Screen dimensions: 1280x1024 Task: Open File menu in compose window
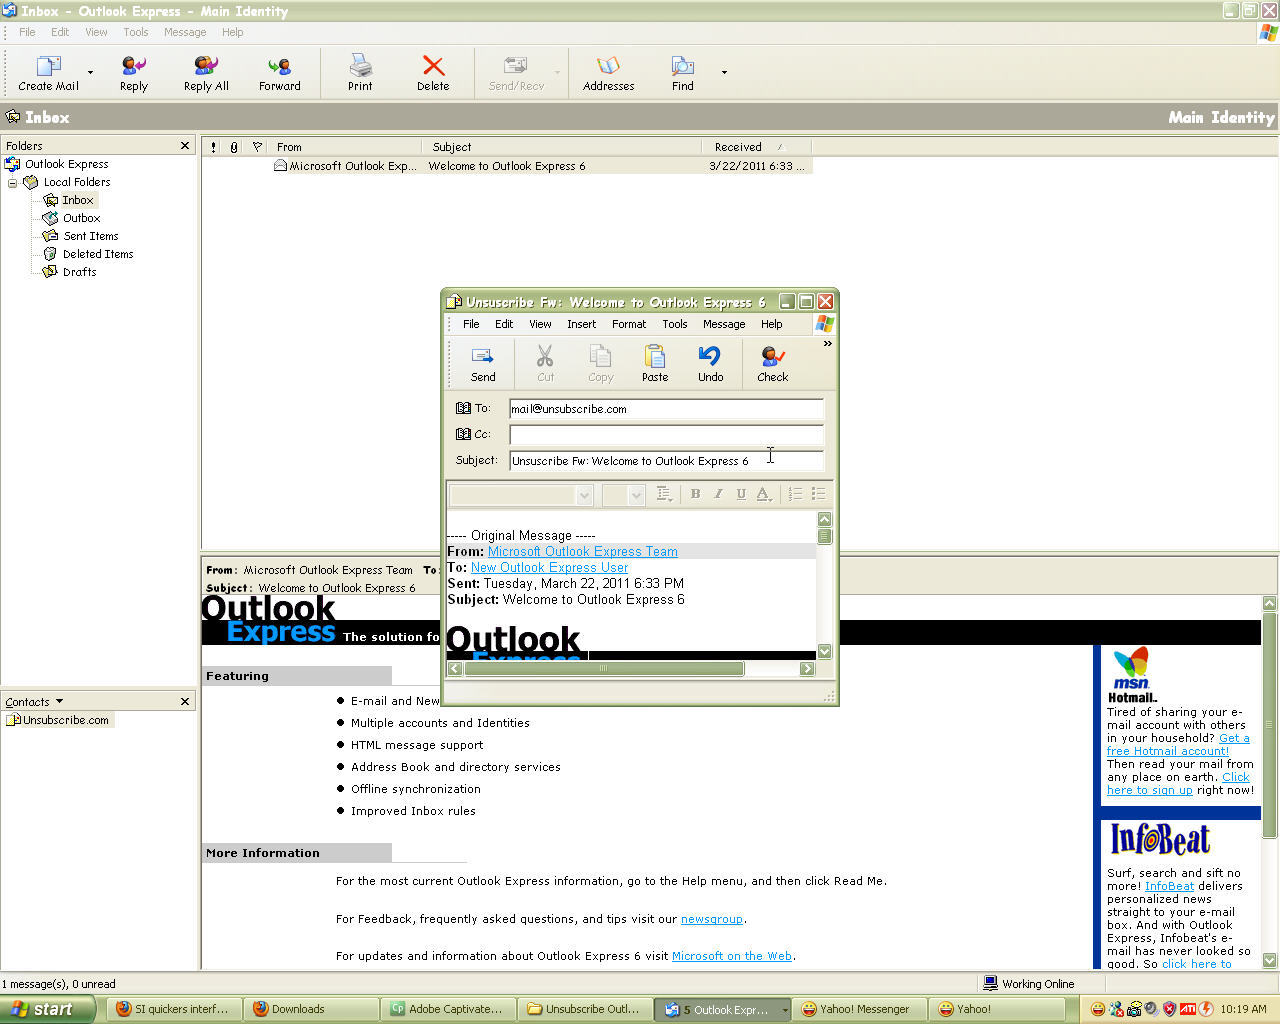[x=471, y=324]
